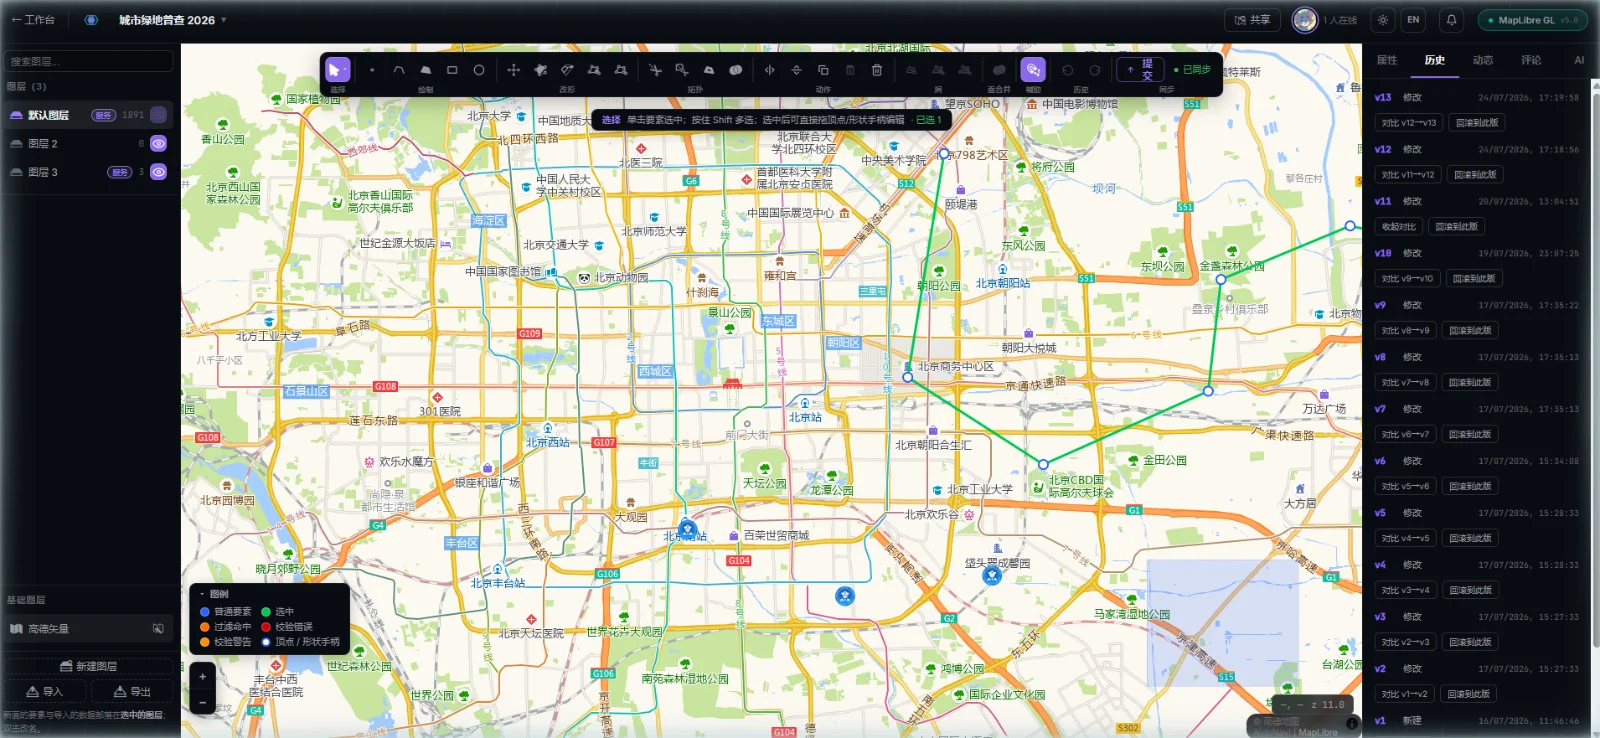
Task: Click the zoom in plus button on map
Action: click(202, 677)
